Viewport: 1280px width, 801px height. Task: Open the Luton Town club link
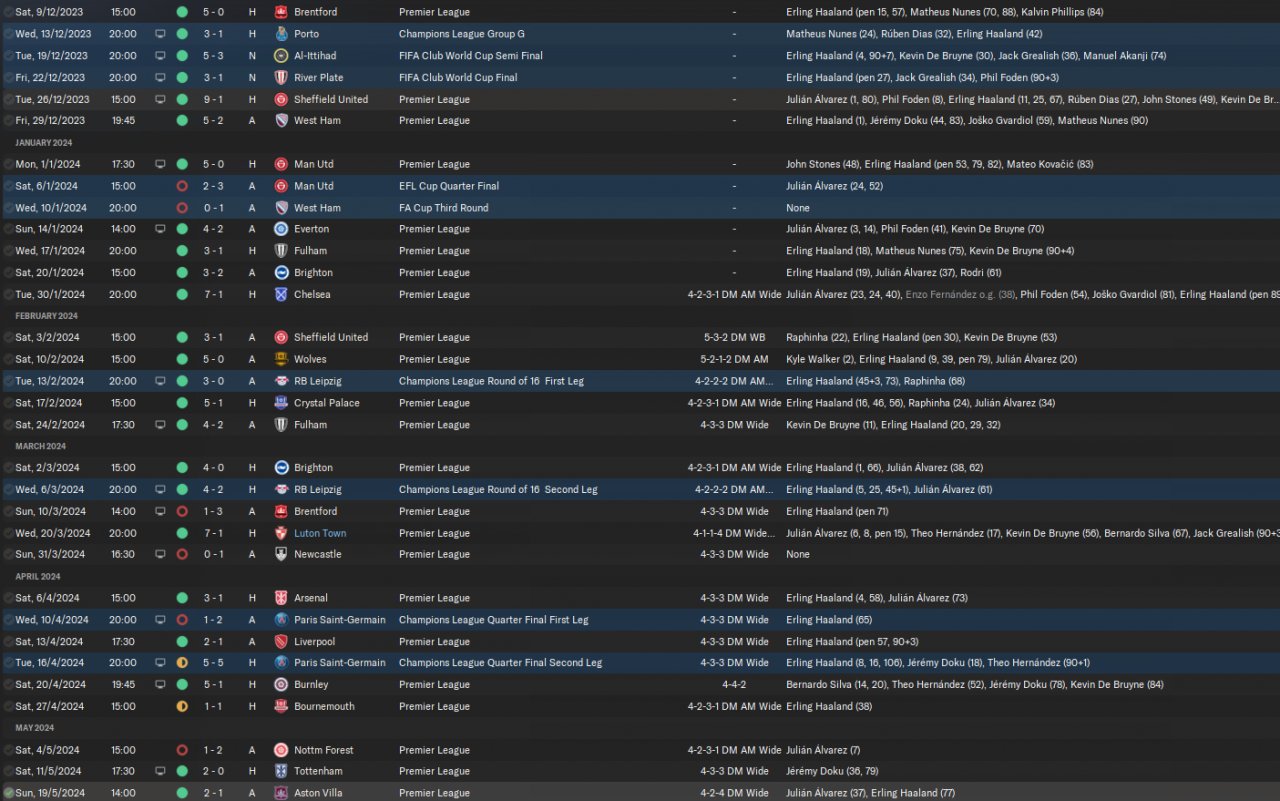pos(320,533)
